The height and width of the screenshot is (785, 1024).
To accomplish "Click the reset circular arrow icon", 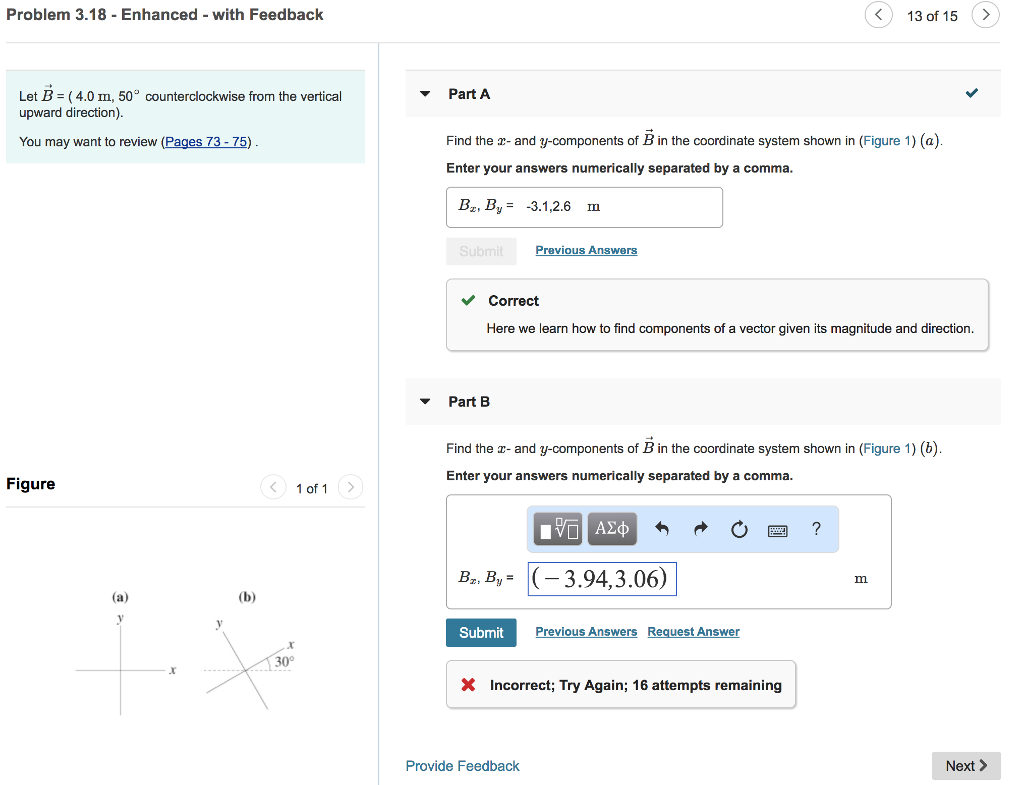I will tap(739, 530).
